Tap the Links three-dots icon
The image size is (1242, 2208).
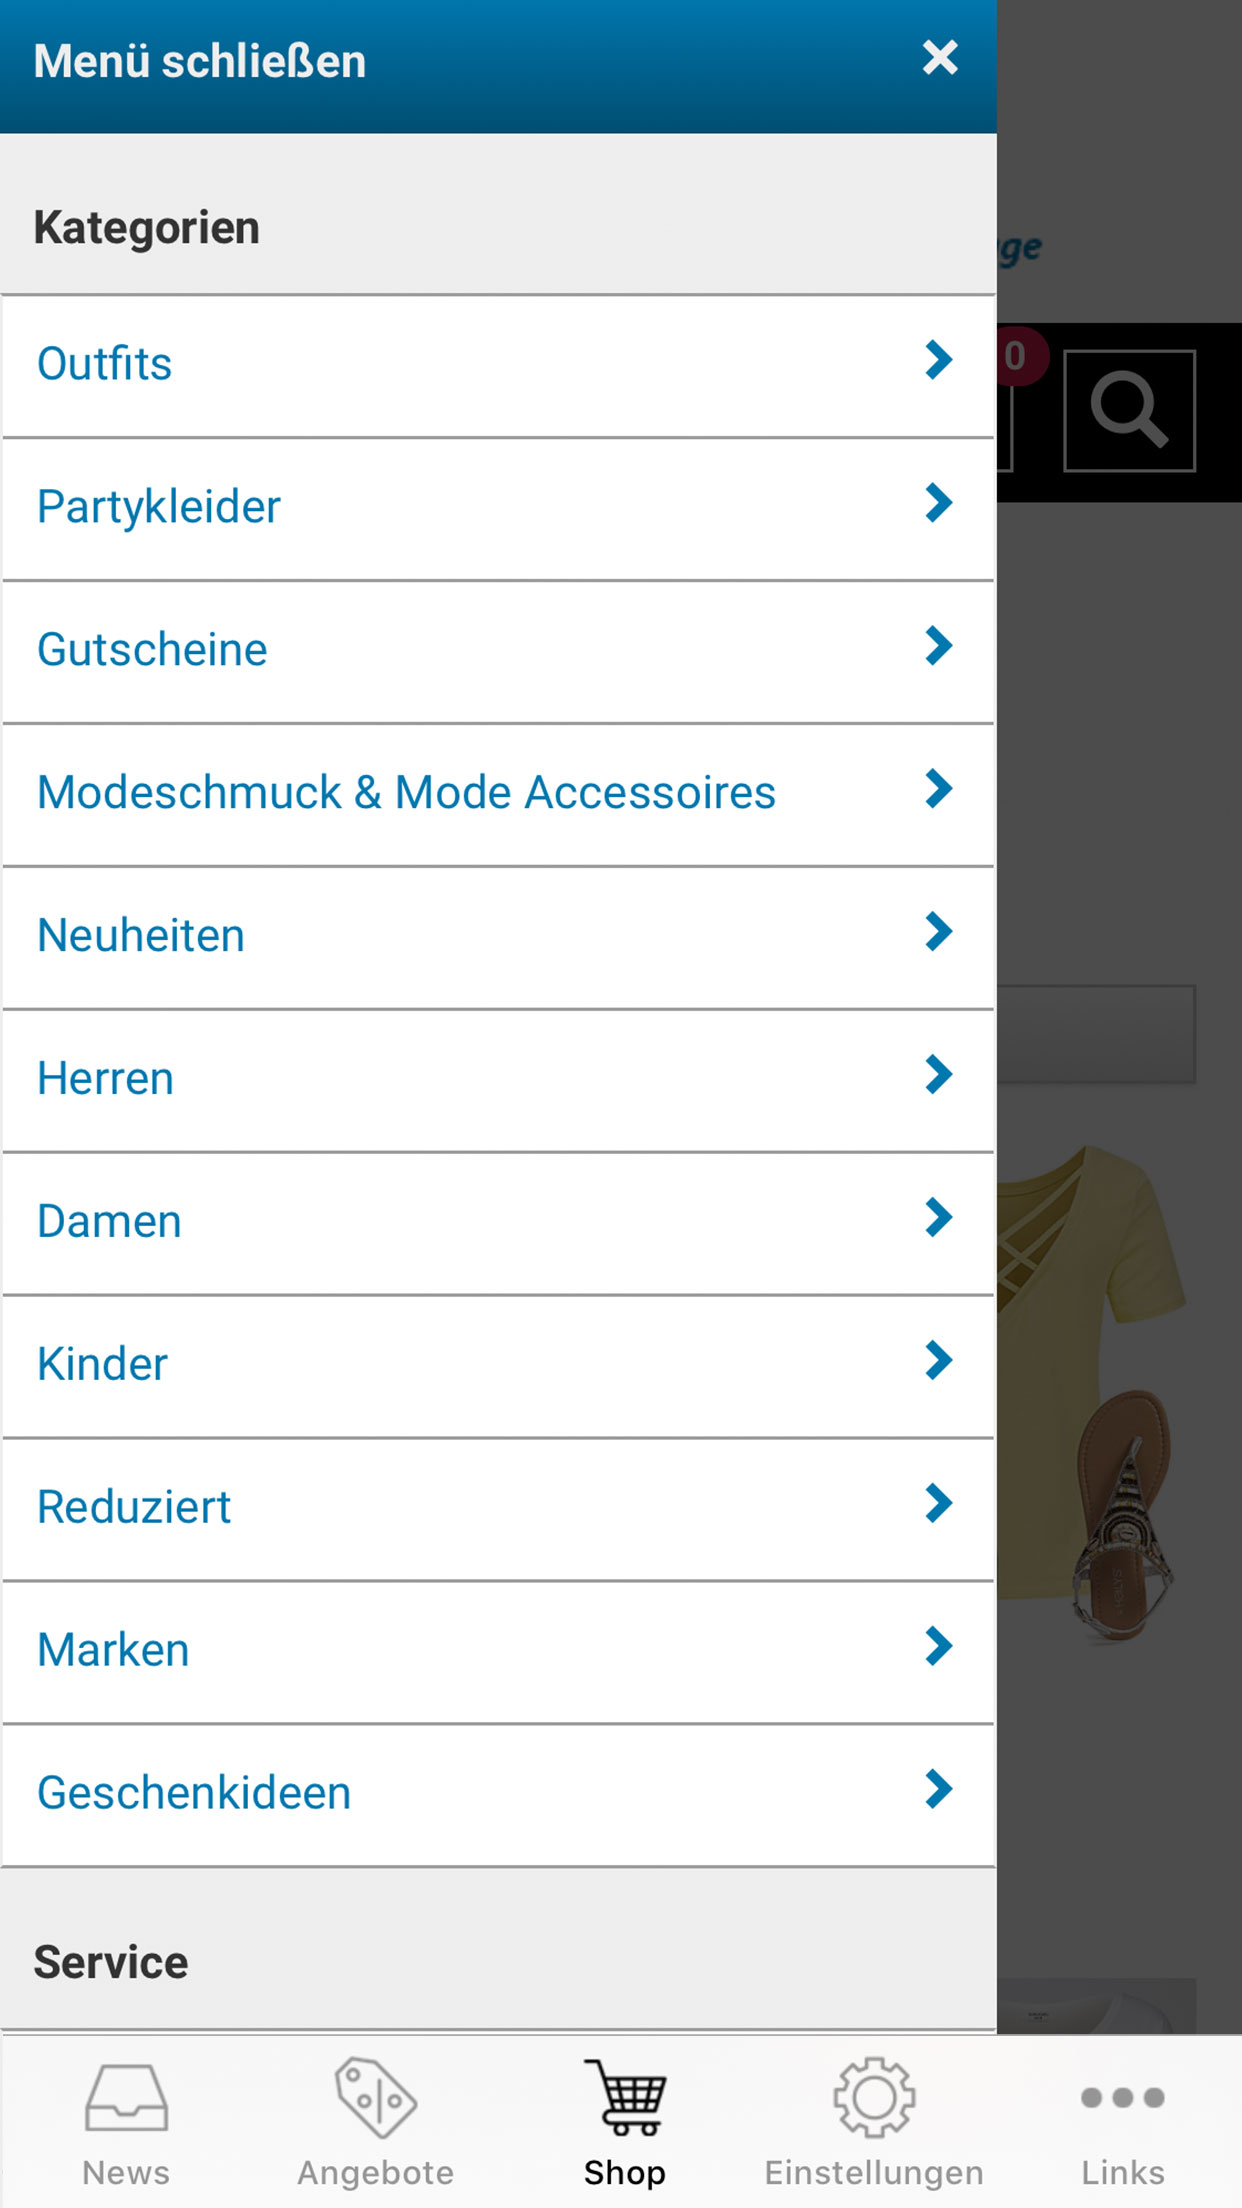1122,2097
